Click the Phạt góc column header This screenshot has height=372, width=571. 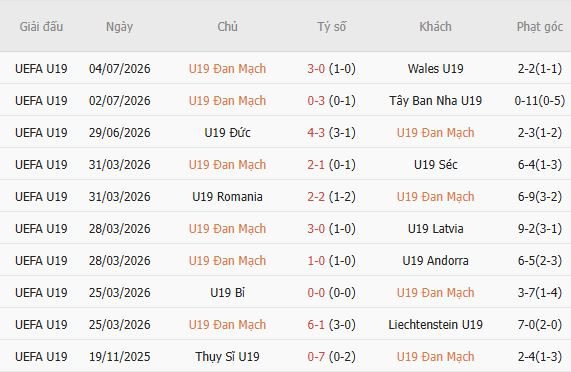tap(540, 27)
